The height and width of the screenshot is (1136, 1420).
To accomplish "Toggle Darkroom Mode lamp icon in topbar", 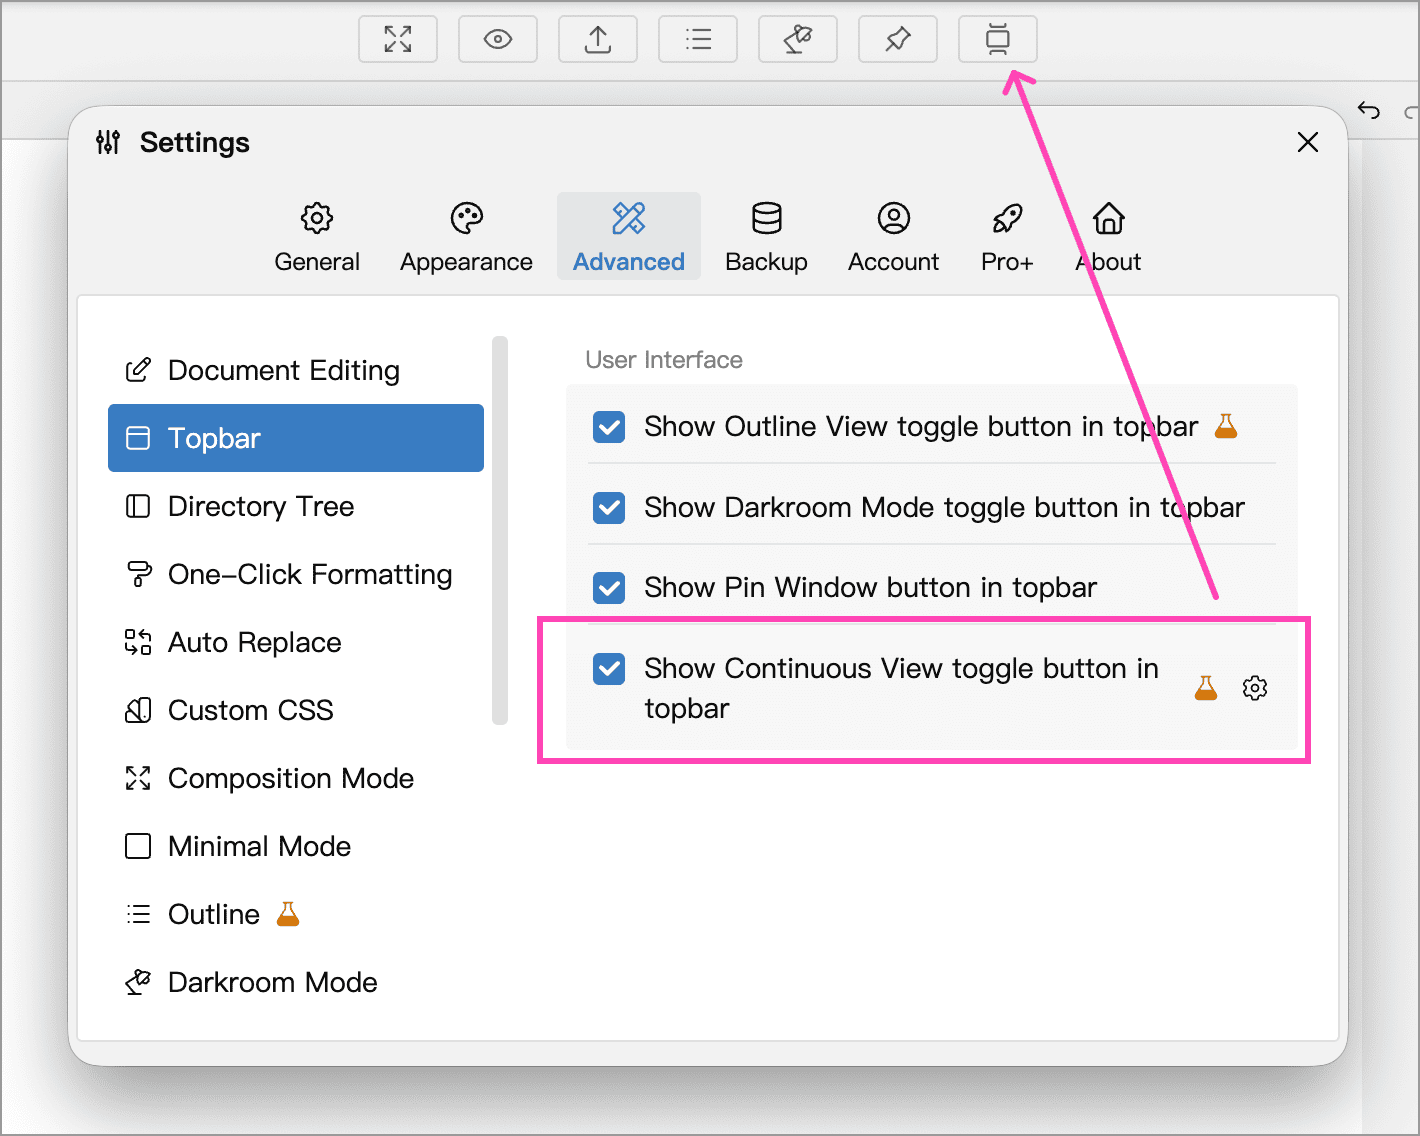I will tap(798, 39).
